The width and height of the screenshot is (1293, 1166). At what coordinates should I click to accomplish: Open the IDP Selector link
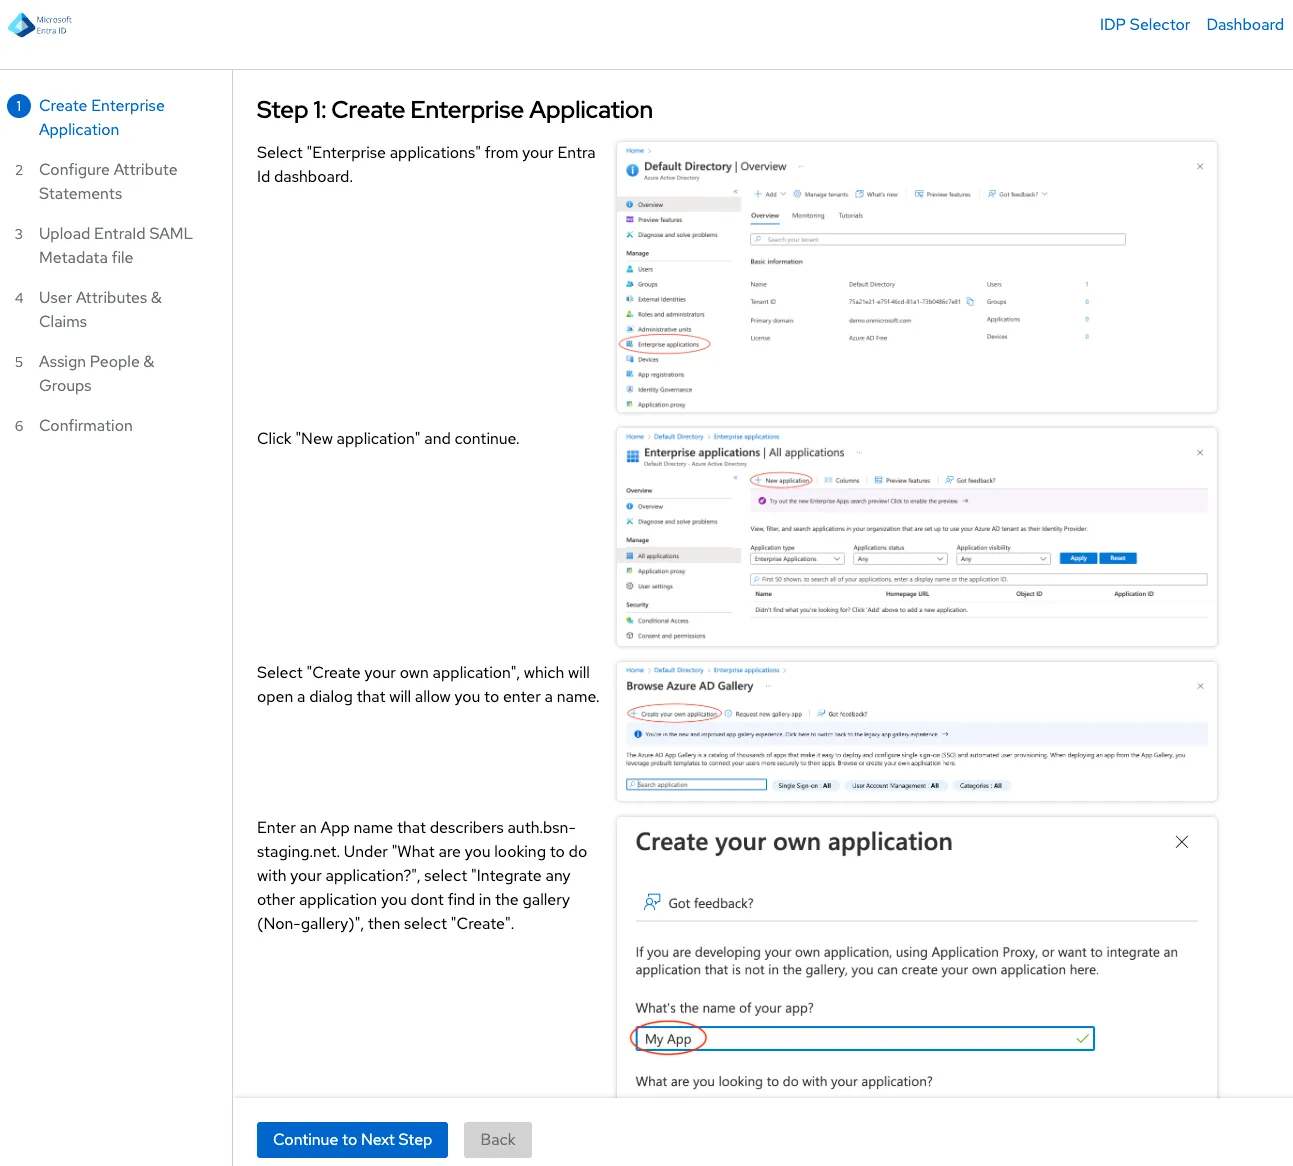click(x=1144, y=25)
